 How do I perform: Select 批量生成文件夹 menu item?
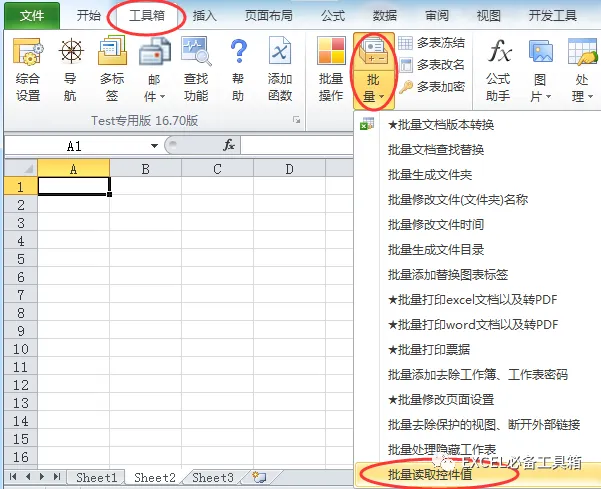(478, 175)
